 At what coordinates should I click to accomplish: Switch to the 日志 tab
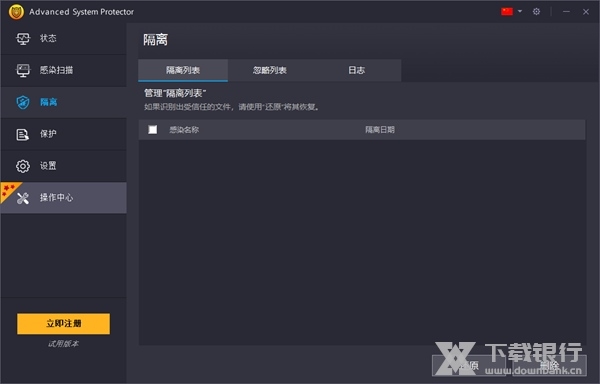[x=356, y=70]
